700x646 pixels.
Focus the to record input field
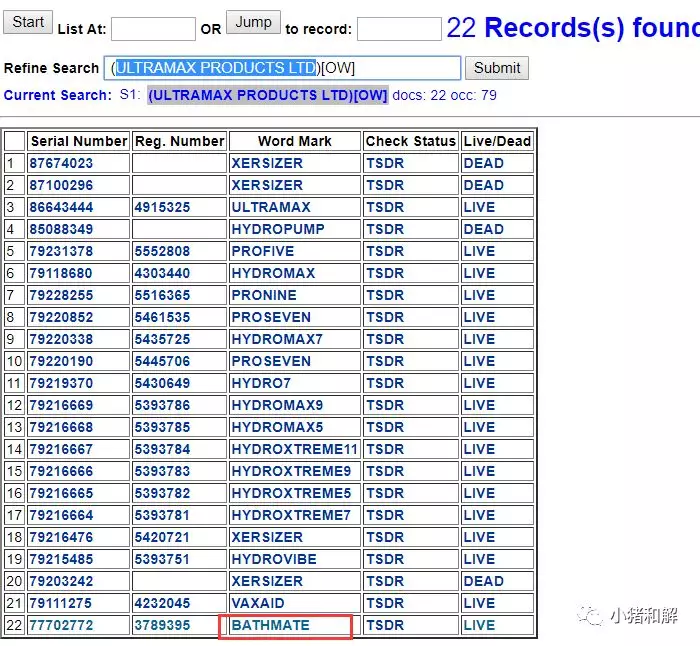399,29
